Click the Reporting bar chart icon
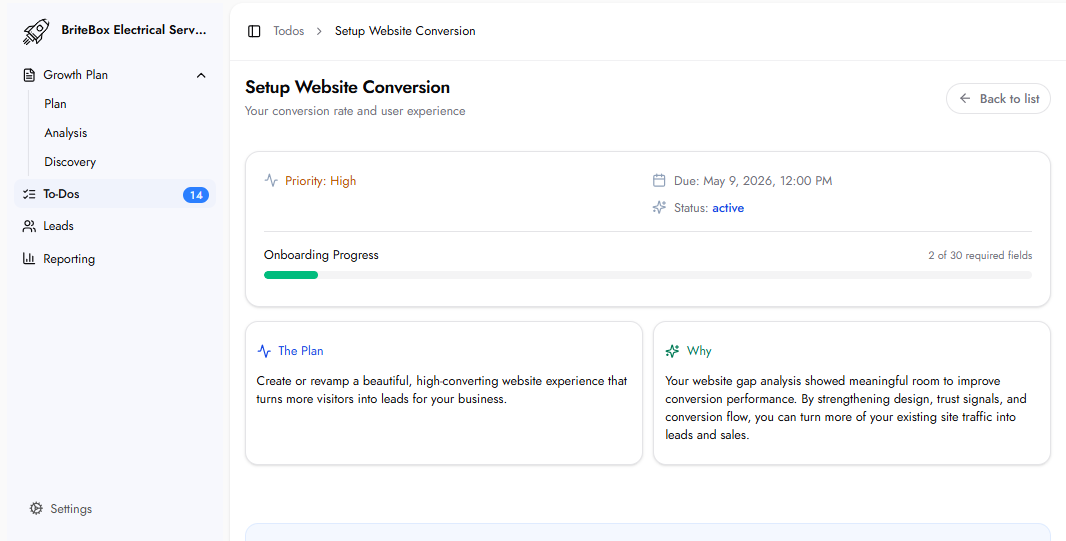The width and height of the screenshot is (1066, 541). point(29,259)
